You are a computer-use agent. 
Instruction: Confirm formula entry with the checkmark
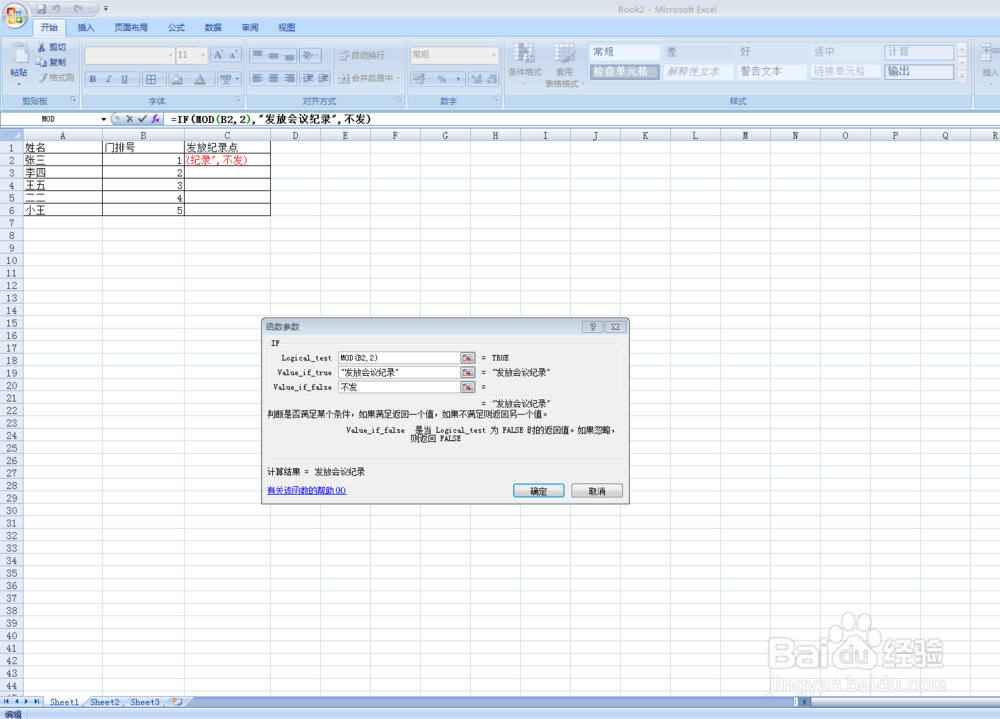142,119
